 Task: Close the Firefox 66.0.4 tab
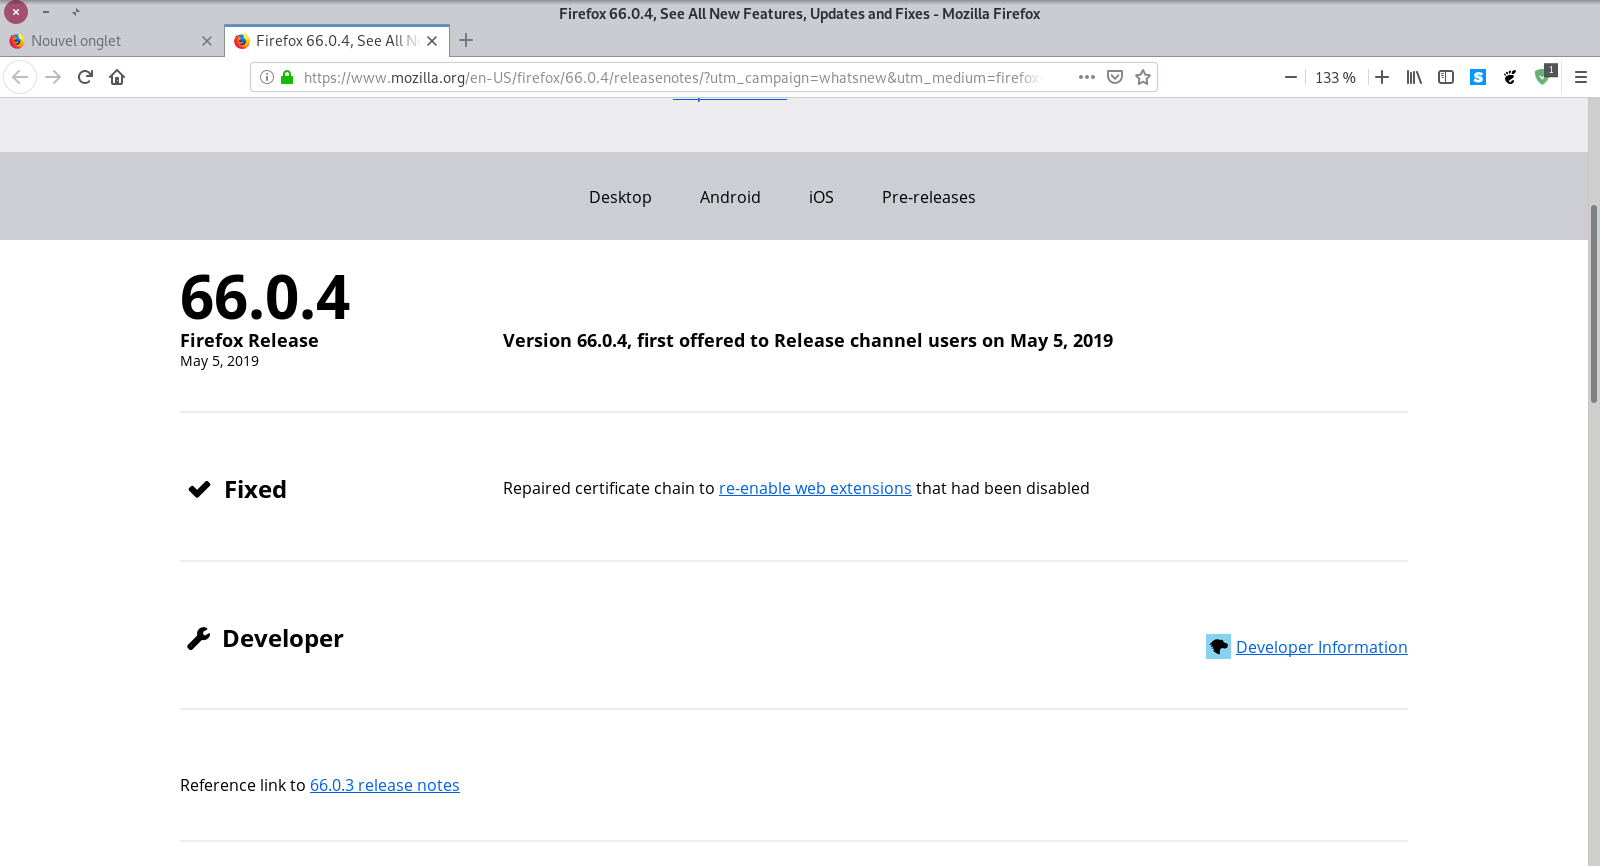[x=432, y=41]
